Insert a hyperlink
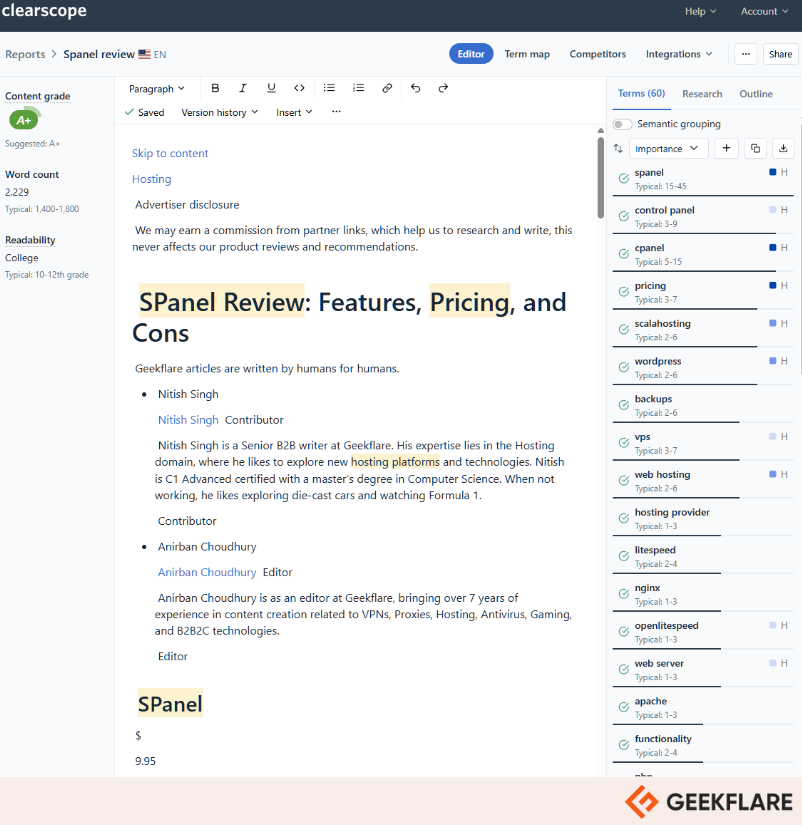The height and width of the screenshot is (825, 802). point(387,88)
